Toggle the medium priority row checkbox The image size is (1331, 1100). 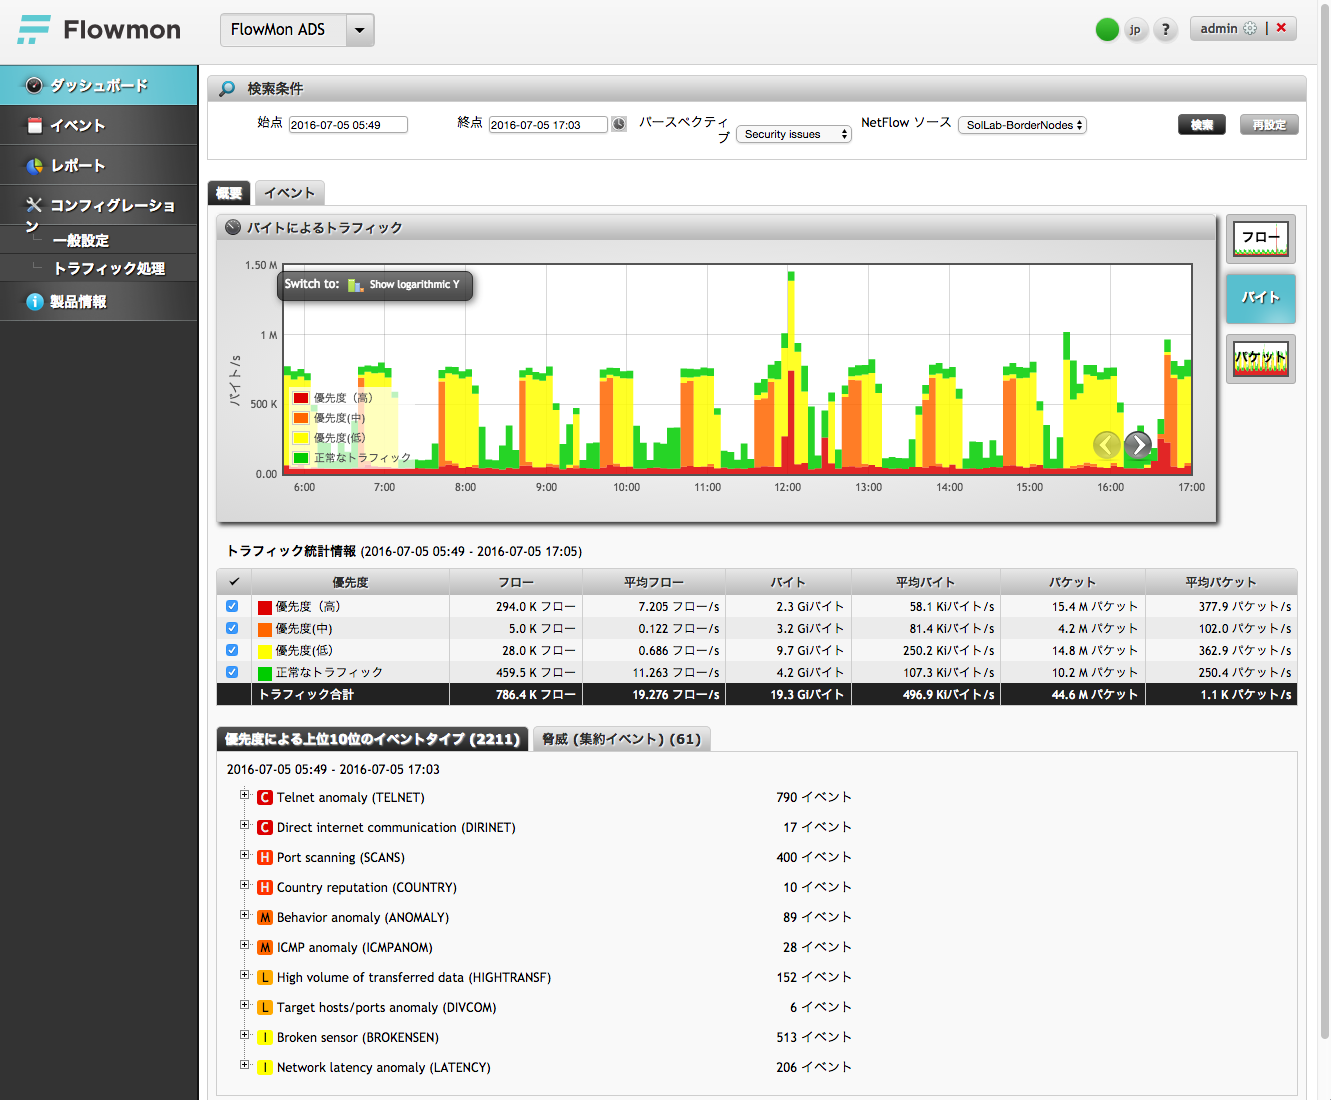232,628
